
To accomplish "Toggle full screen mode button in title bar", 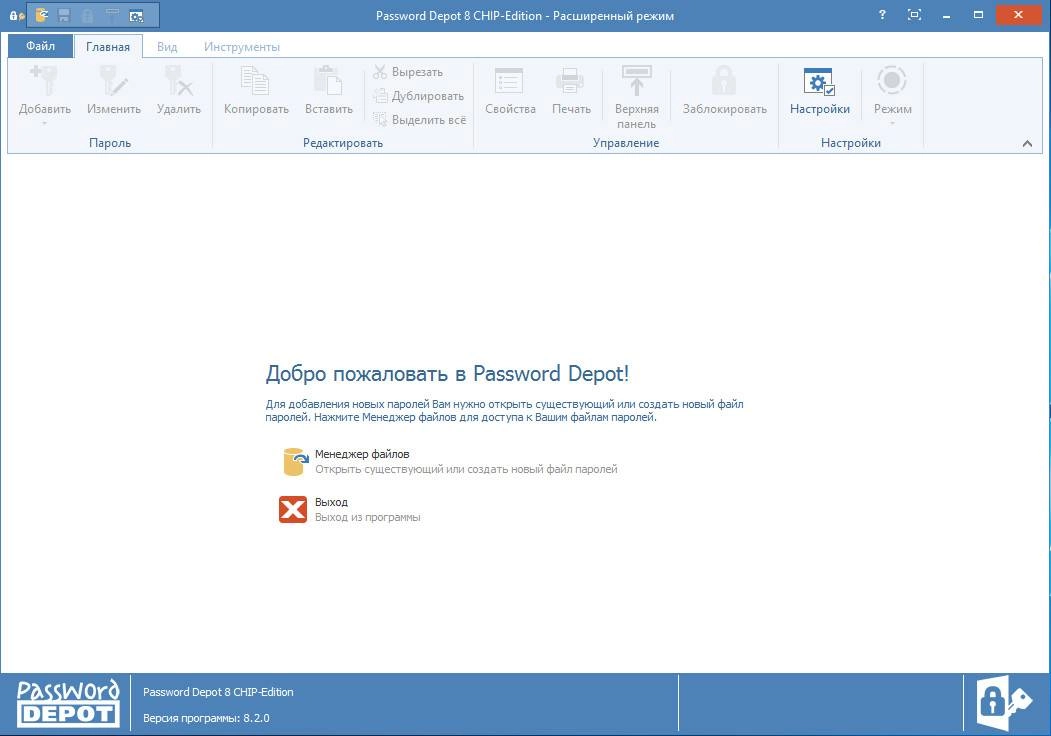I will pos(914,15).
